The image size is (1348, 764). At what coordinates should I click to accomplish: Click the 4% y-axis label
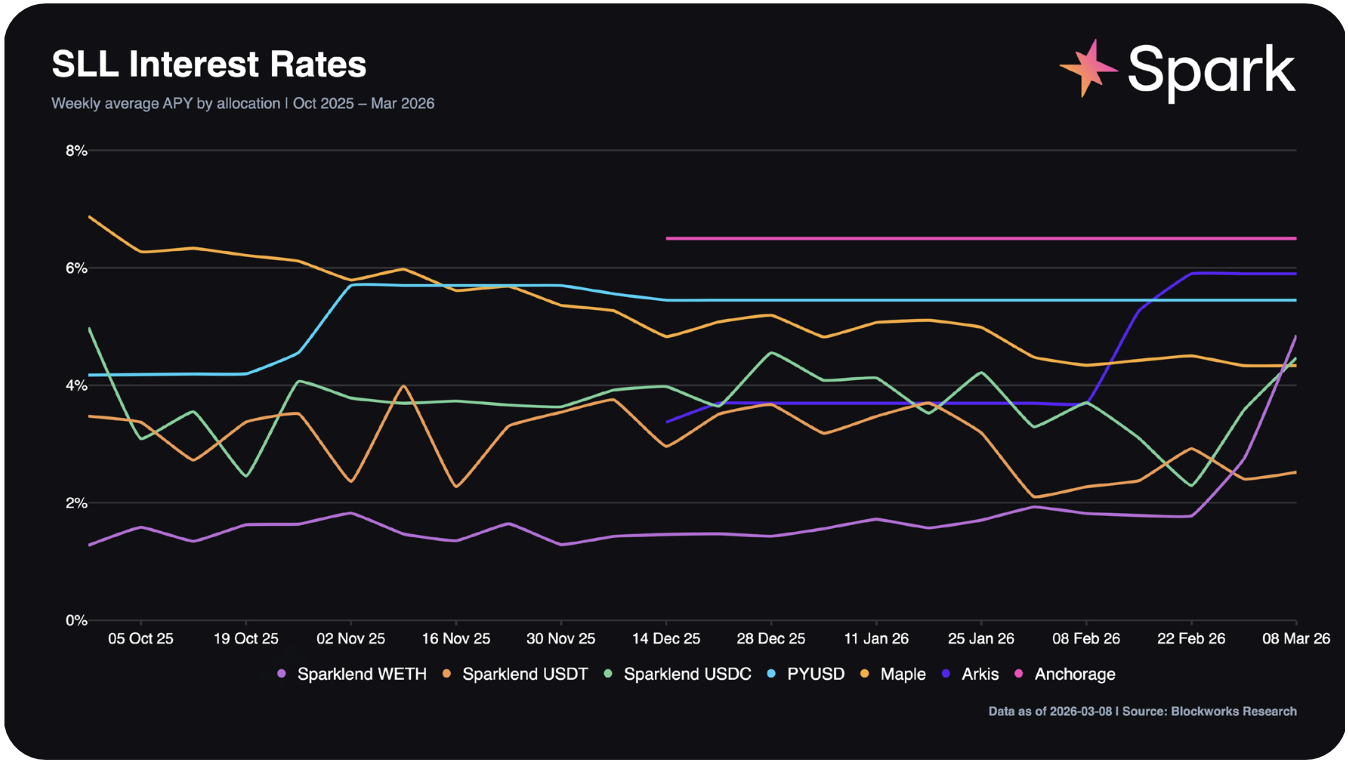tap(77, 385)
